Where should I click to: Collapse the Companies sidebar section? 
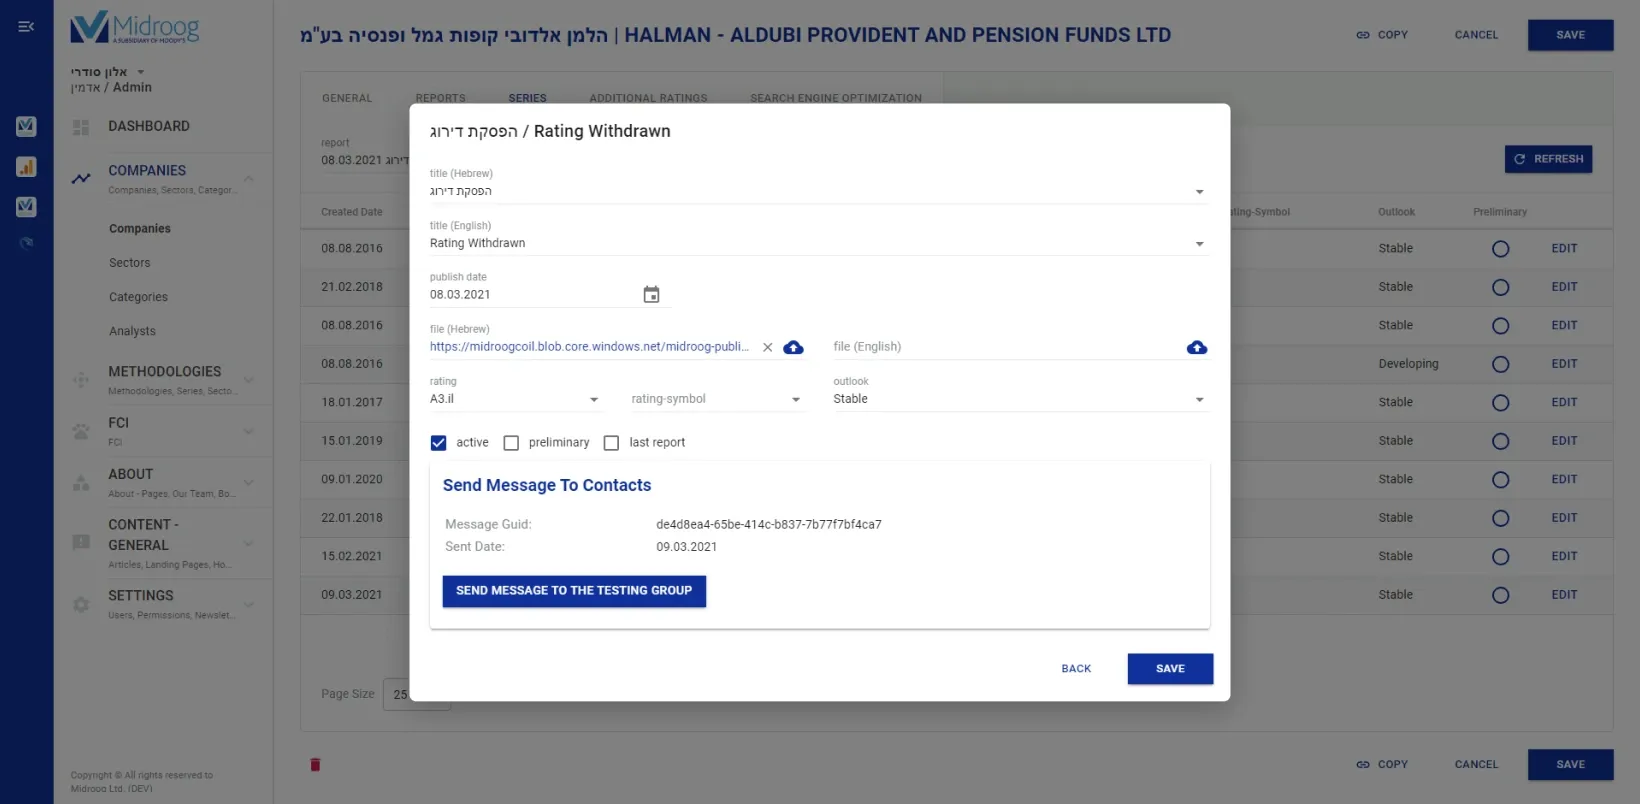[249, 179]
